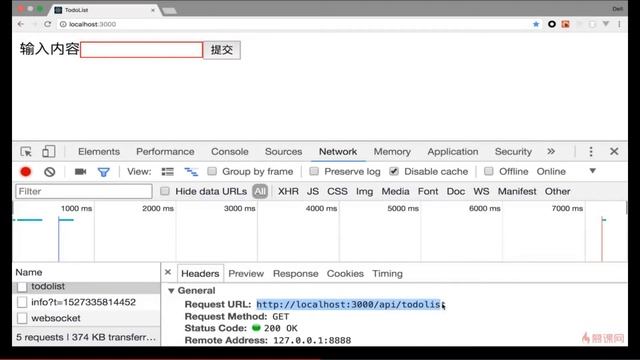Filter requests by Other

coord(558,191)
